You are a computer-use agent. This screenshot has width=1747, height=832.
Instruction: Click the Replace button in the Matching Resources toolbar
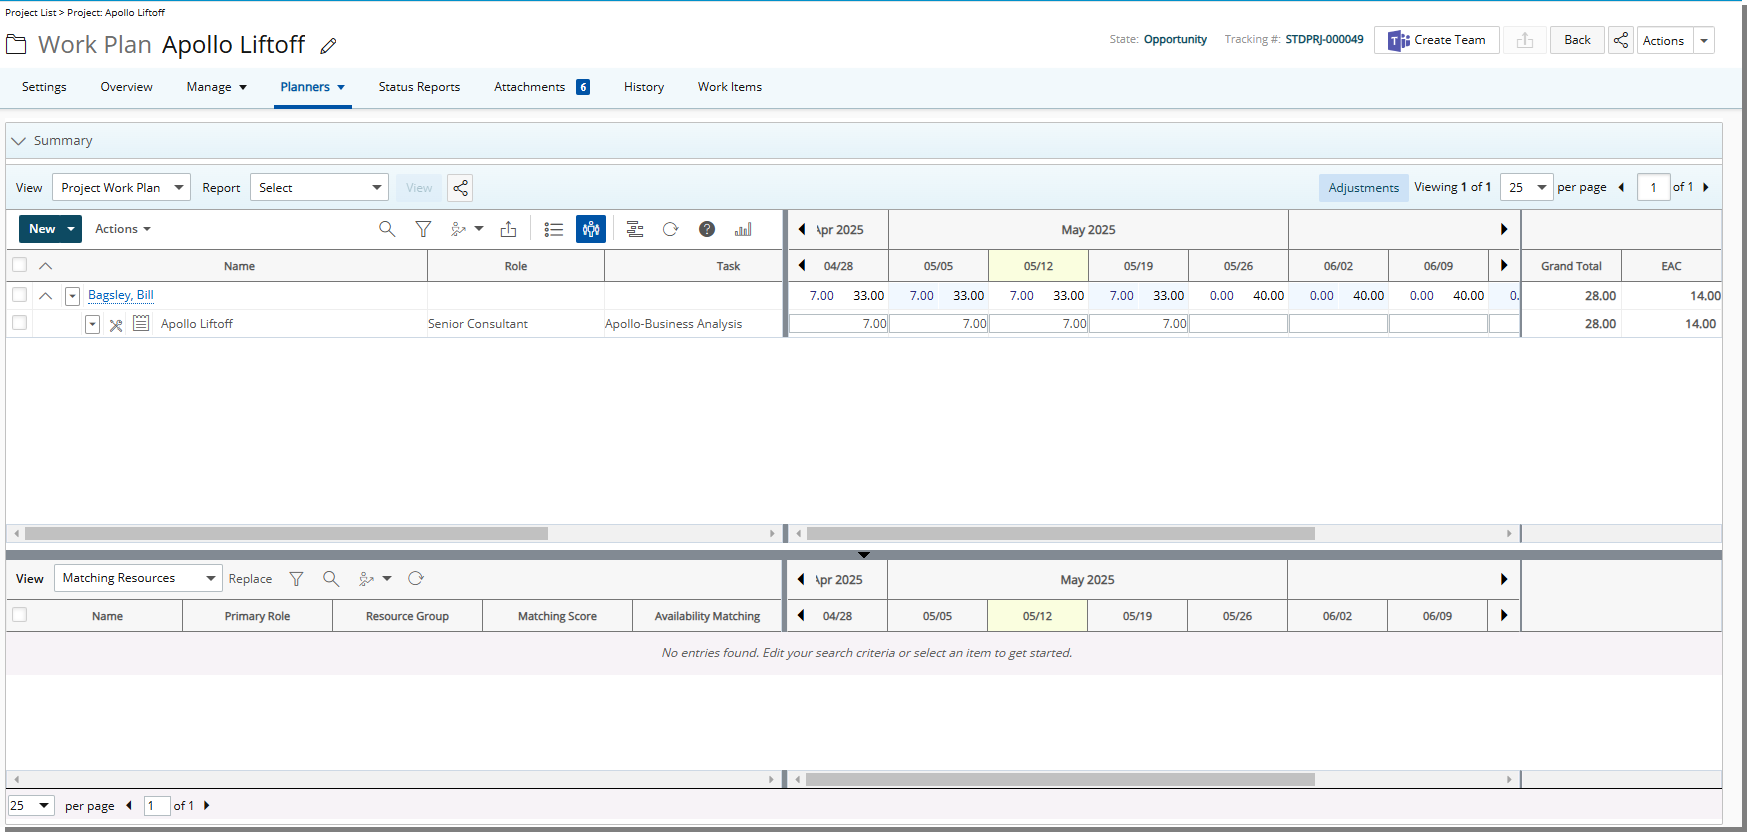[x=250, y=579]
